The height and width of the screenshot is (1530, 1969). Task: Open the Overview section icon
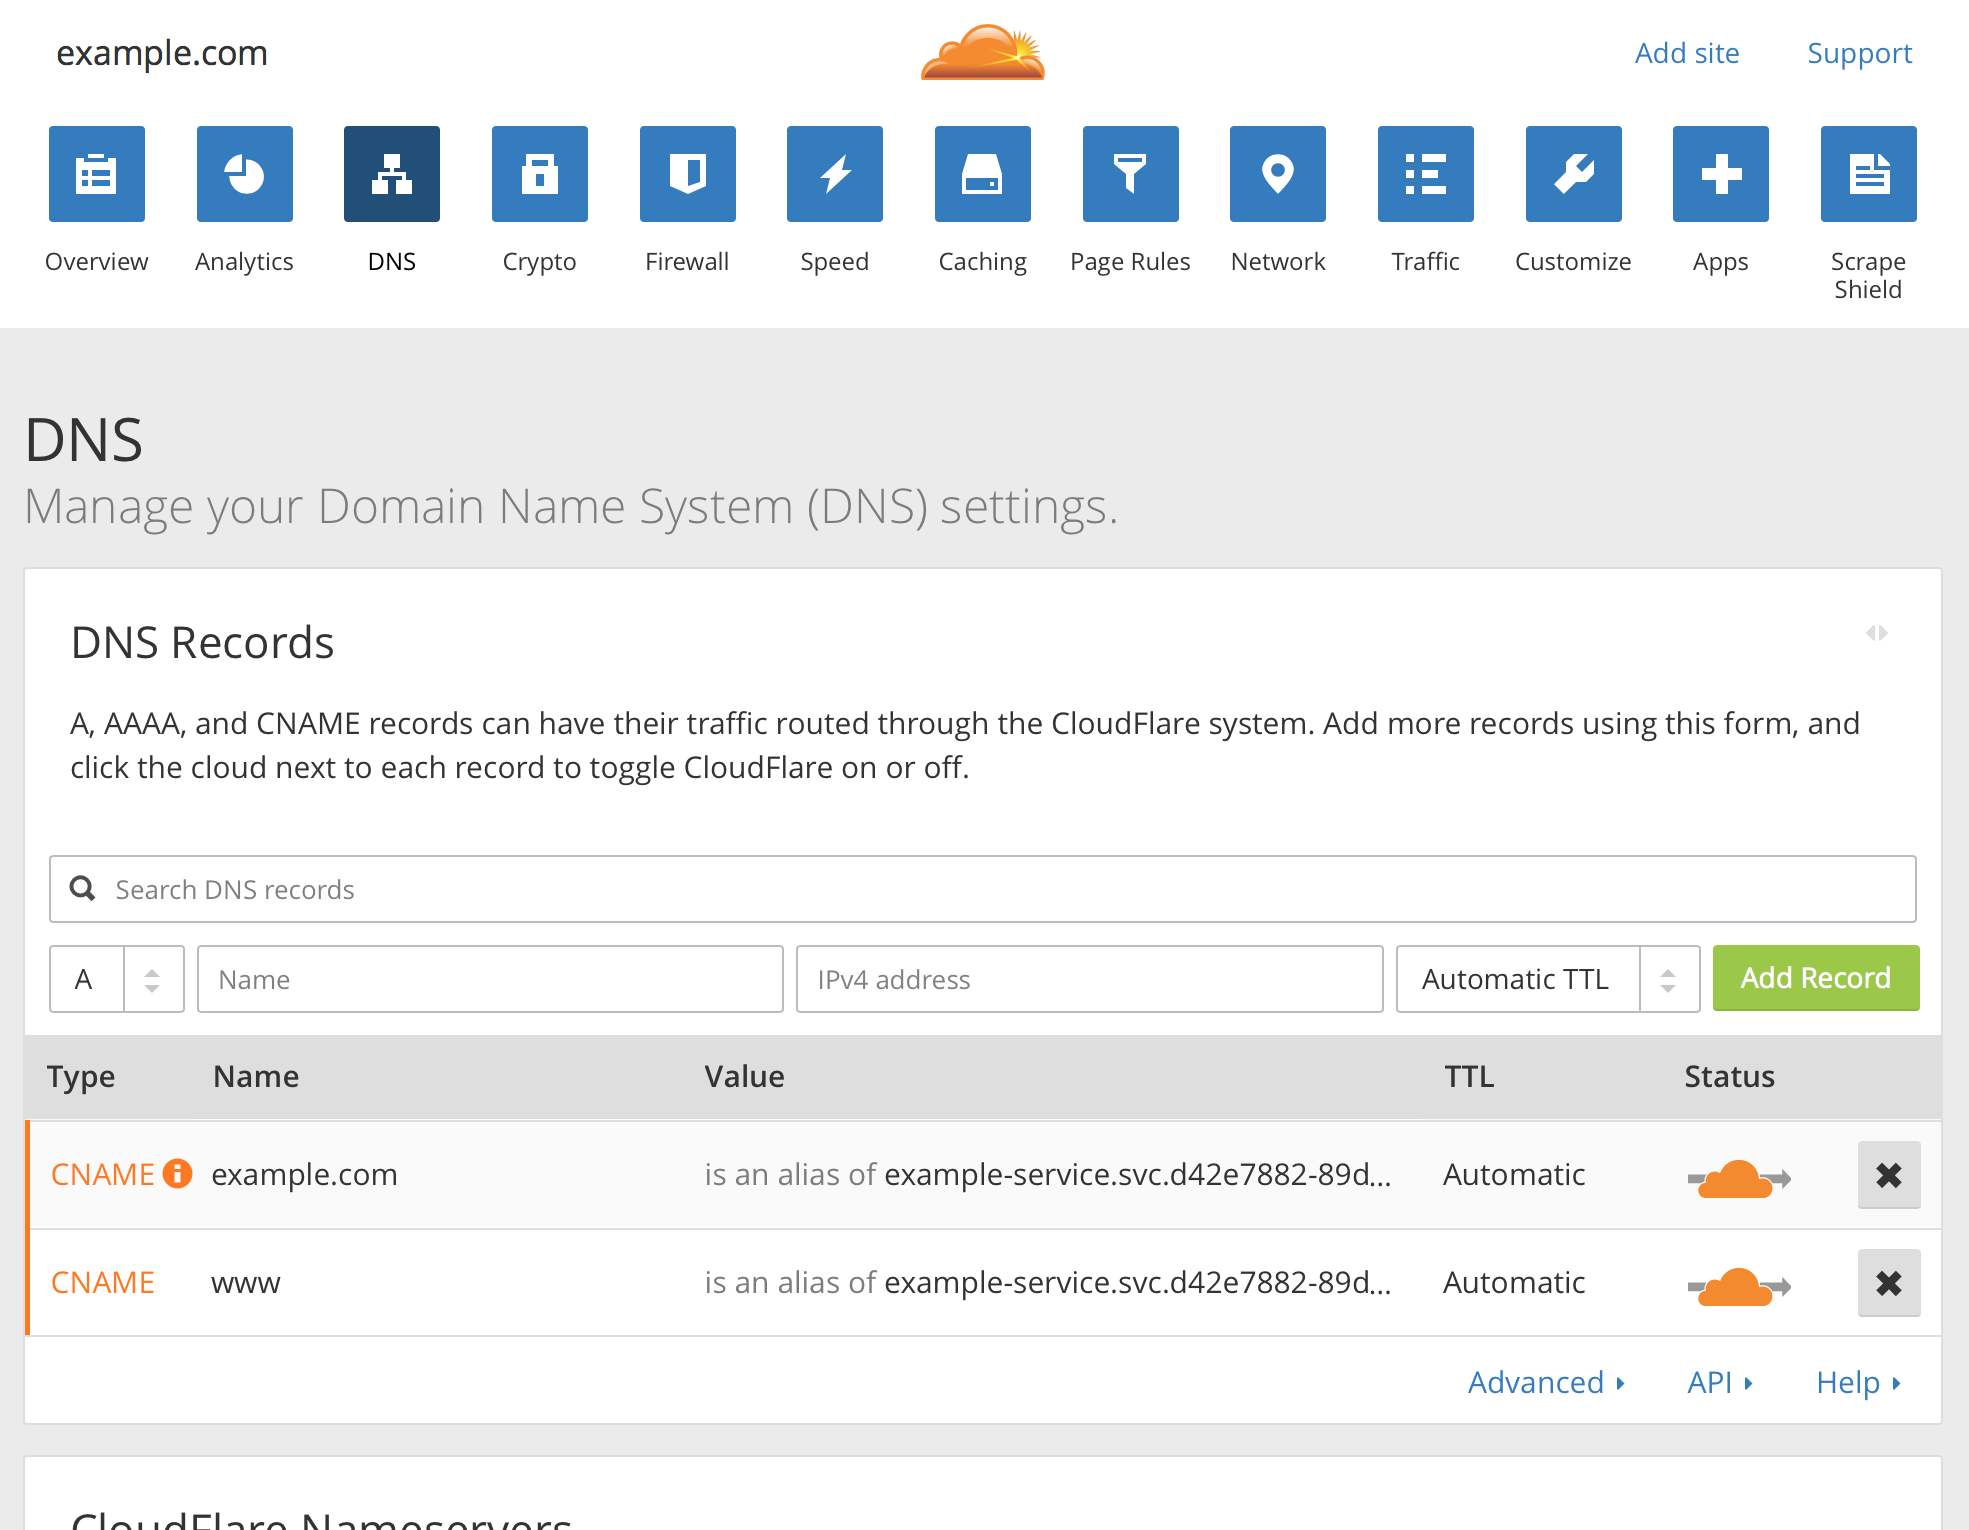click(x=97, y=174)
